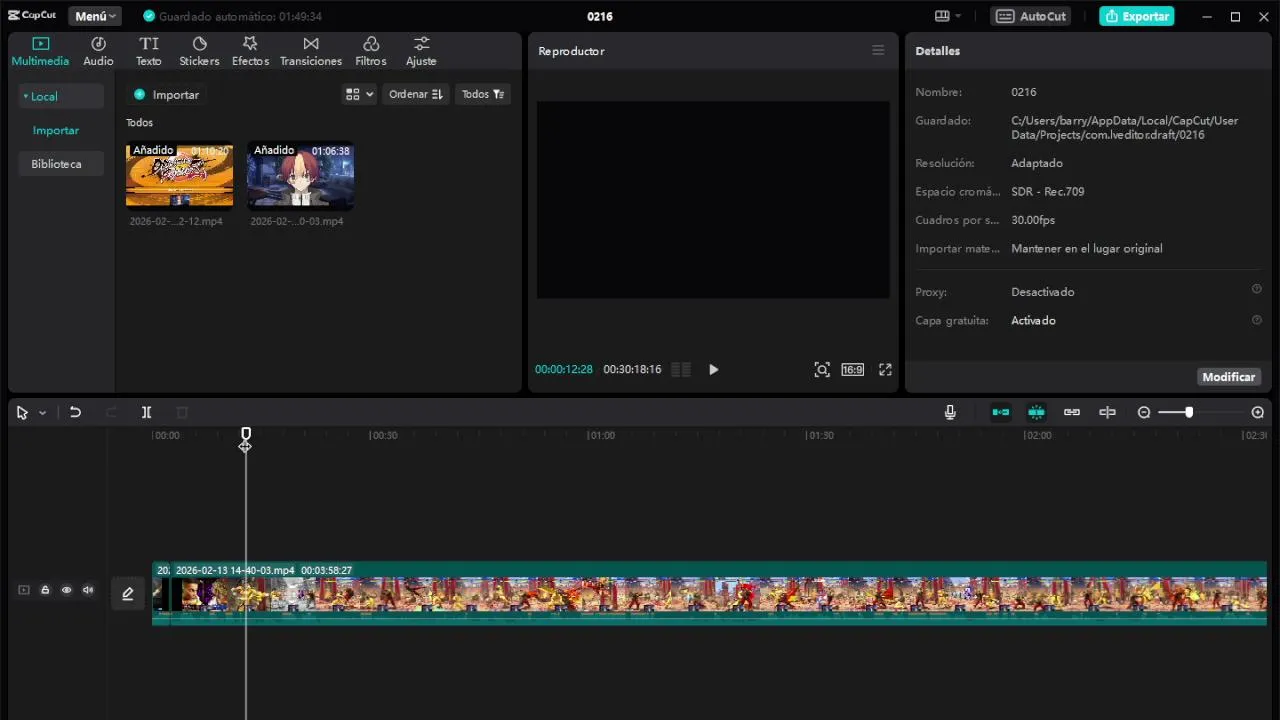Toggle clip linkage
Screen dimensions: 1280x720
tap(1072, 412)
